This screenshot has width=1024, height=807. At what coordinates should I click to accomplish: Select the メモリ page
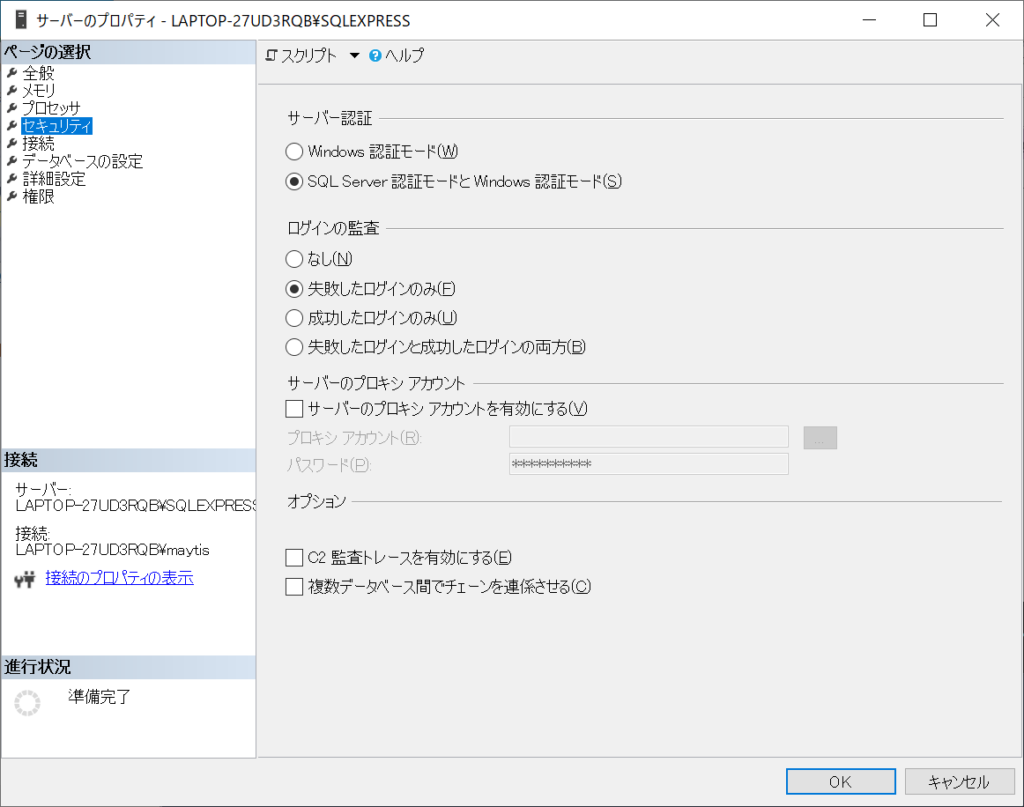[x=38, y=90]
